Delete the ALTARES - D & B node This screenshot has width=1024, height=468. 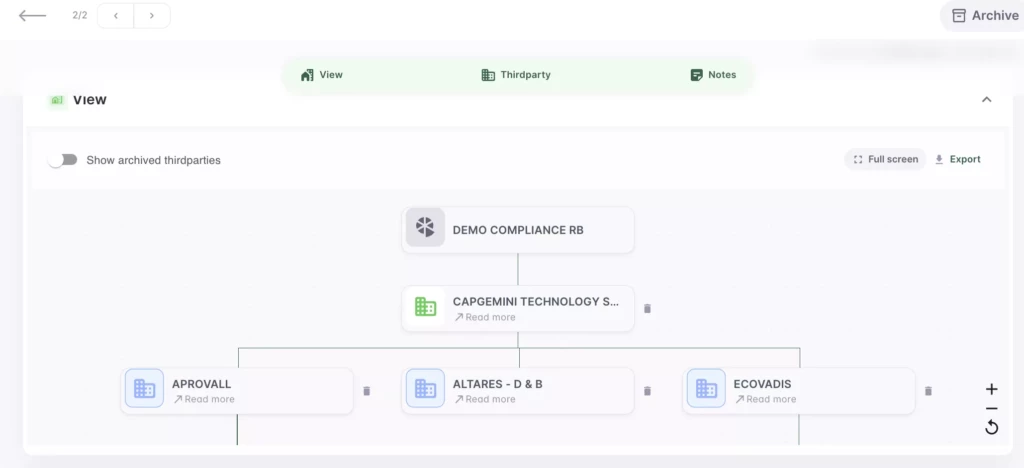coord(647,391)
